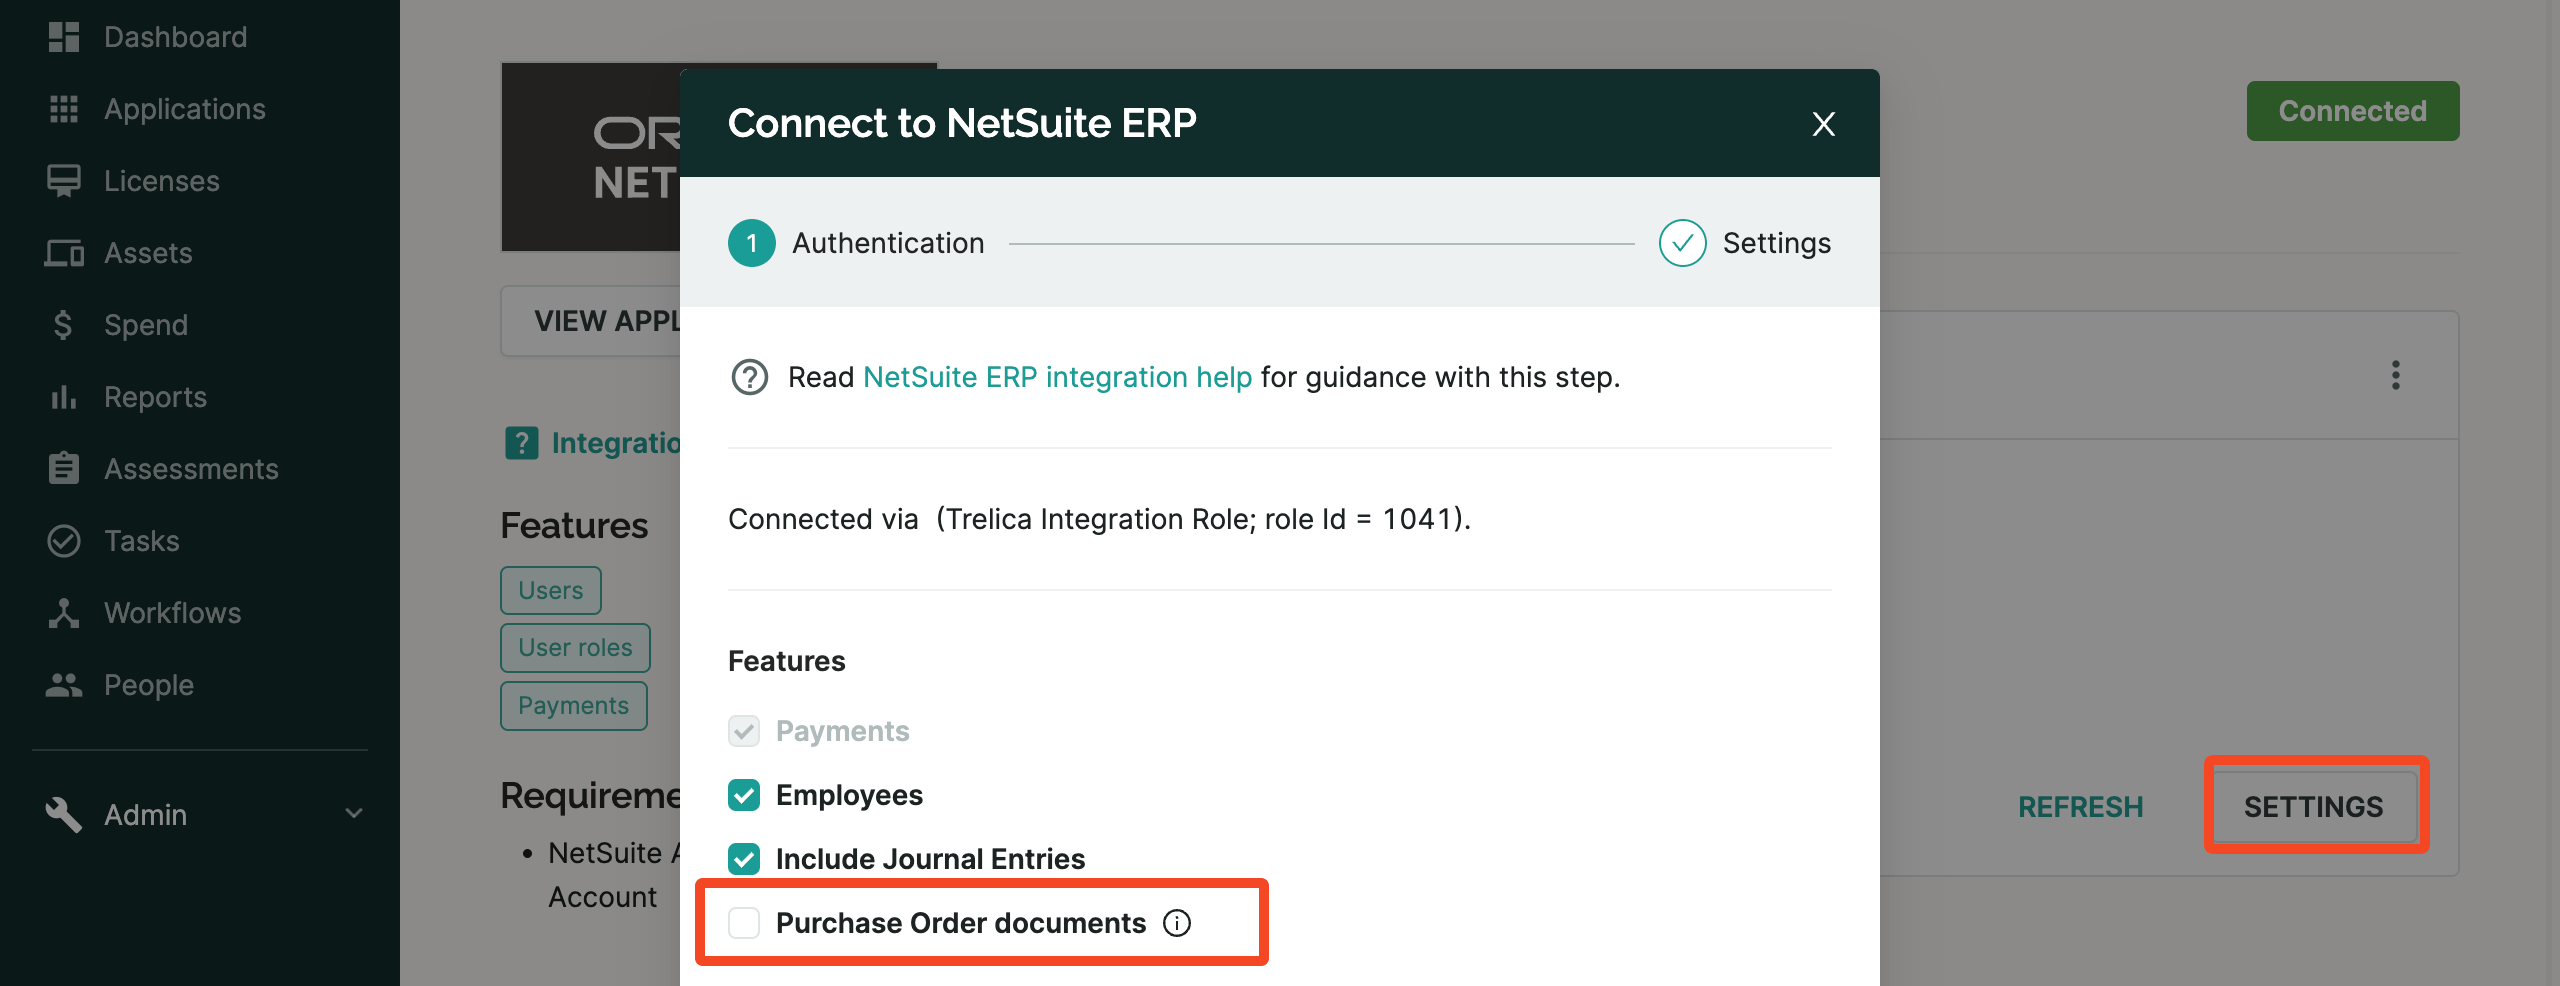
Task: Click the Authentication step label
Action: tap(888, 243)
